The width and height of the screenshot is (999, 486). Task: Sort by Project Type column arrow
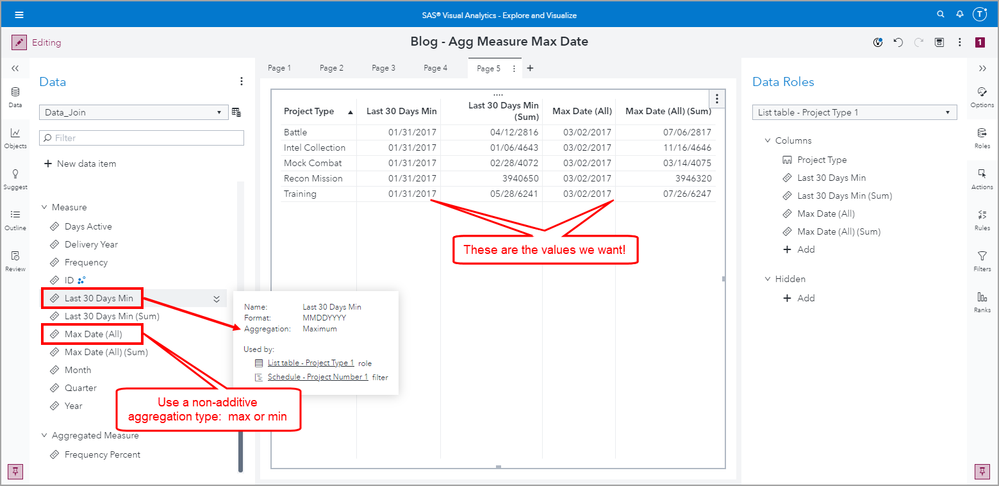click(x=350, y=112)
